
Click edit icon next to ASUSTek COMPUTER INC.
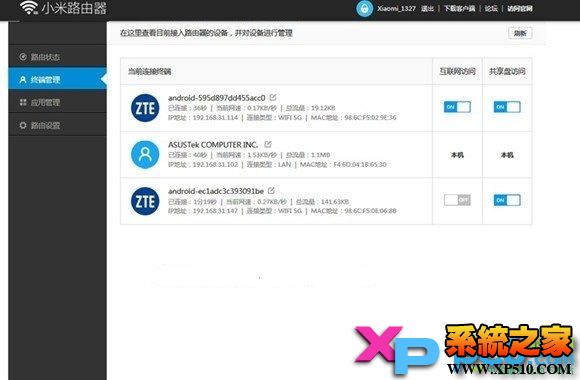[x=268, y=144]
